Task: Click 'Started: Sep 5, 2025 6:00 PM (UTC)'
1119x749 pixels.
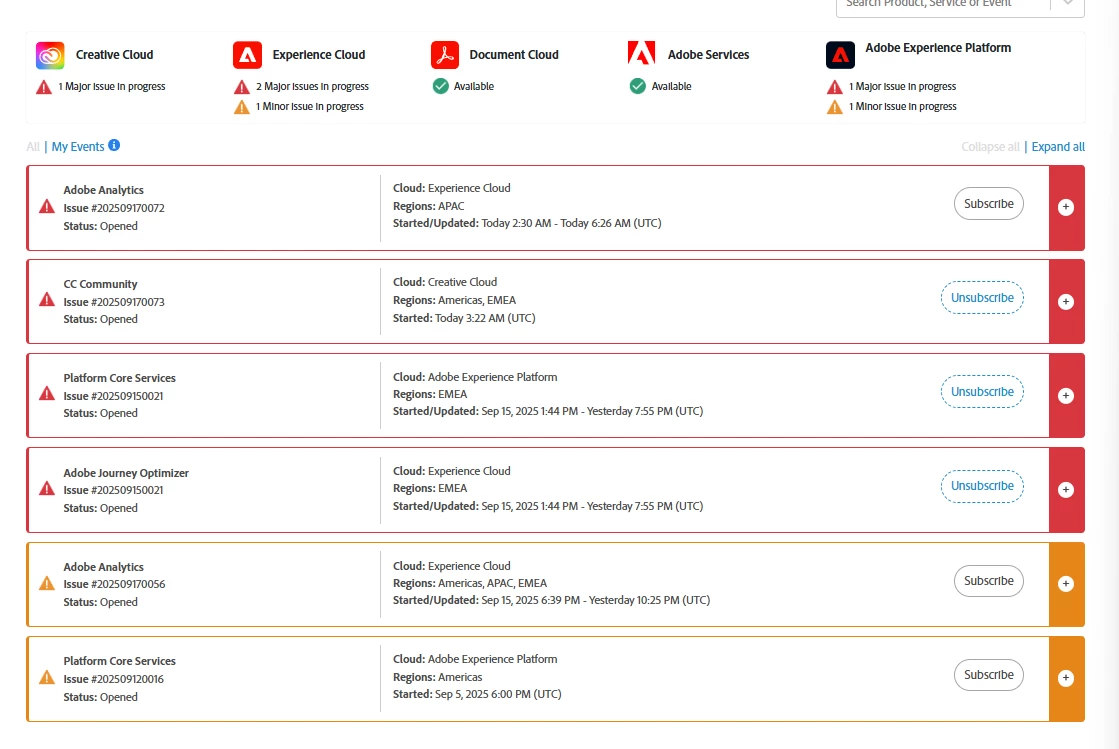Action: click(x=477, y=694)
